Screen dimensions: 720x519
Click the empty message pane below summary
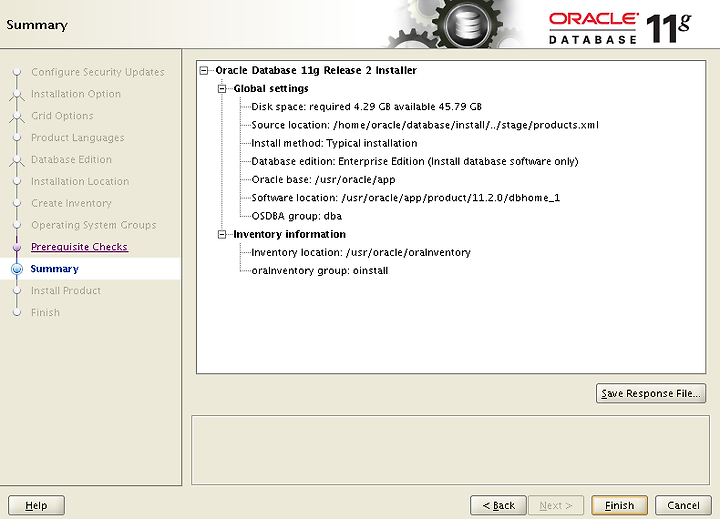[450, 450]
